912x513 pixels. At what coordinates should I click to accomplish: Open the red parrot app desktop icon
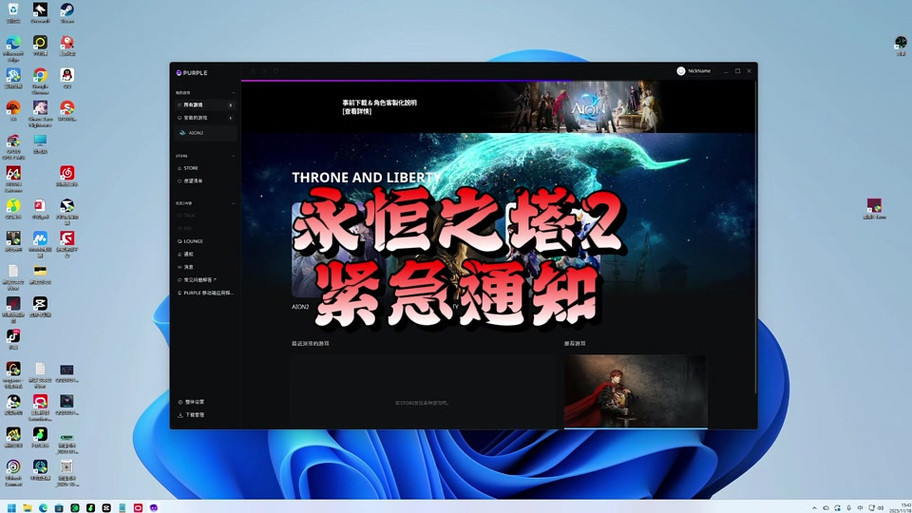(67, 45)
